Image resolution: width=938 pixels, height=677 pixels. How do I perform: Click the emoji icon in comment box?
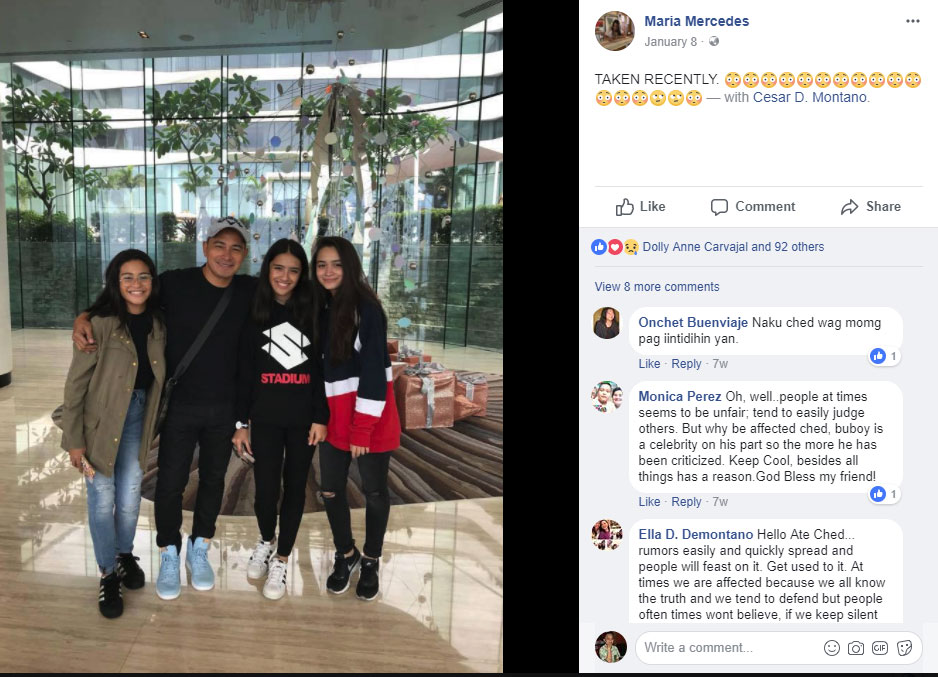click(x=832, y=648)
